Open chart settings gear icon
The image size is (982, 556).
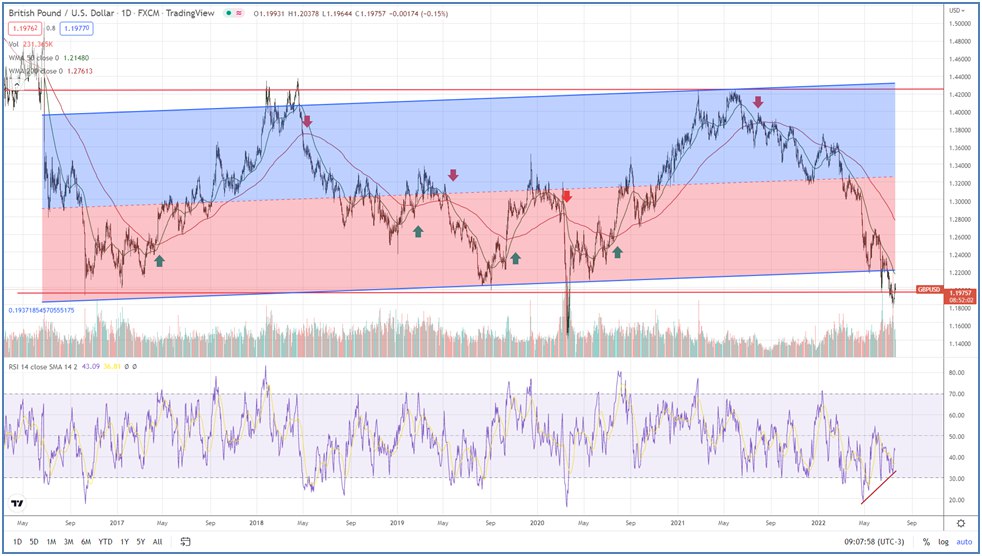(x=960, y=523)
